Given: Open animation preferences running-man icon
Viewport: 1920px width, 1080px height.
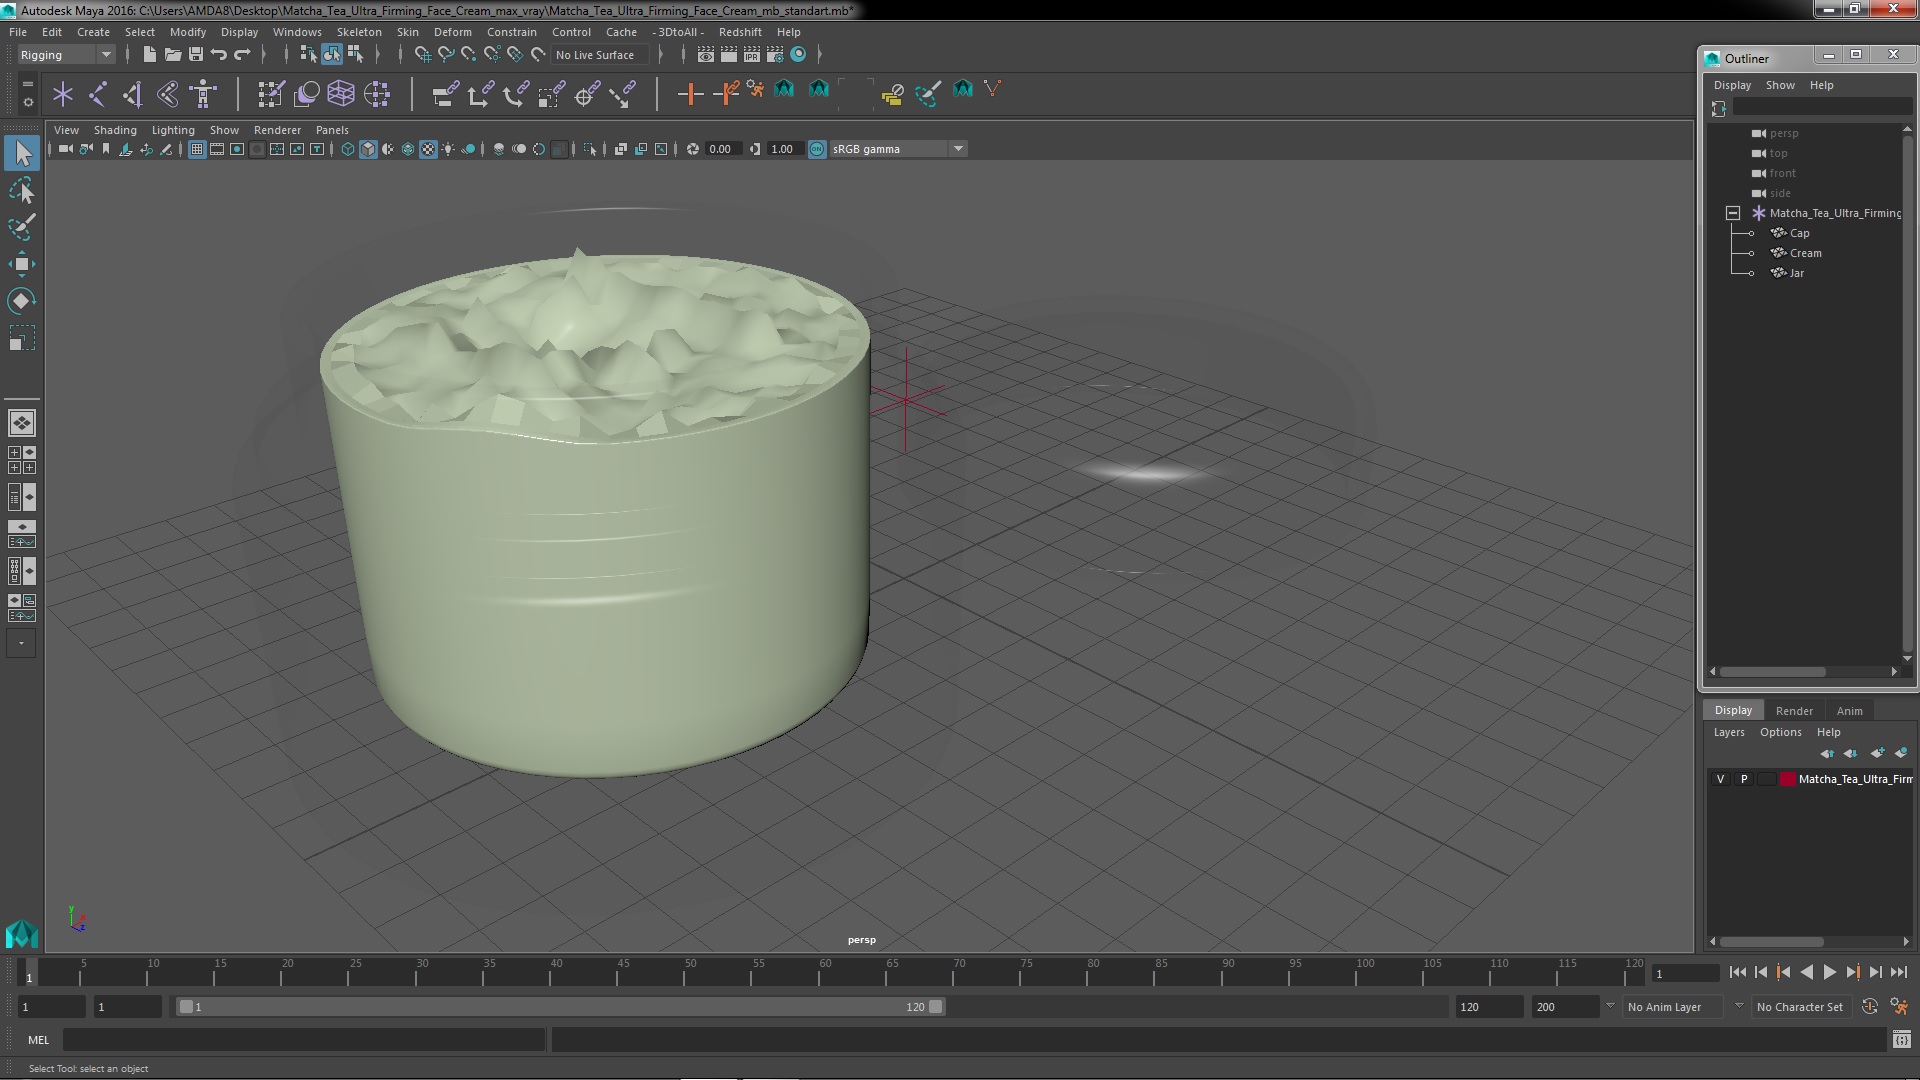Looking at the screenshot, I should (1899, 1007).
